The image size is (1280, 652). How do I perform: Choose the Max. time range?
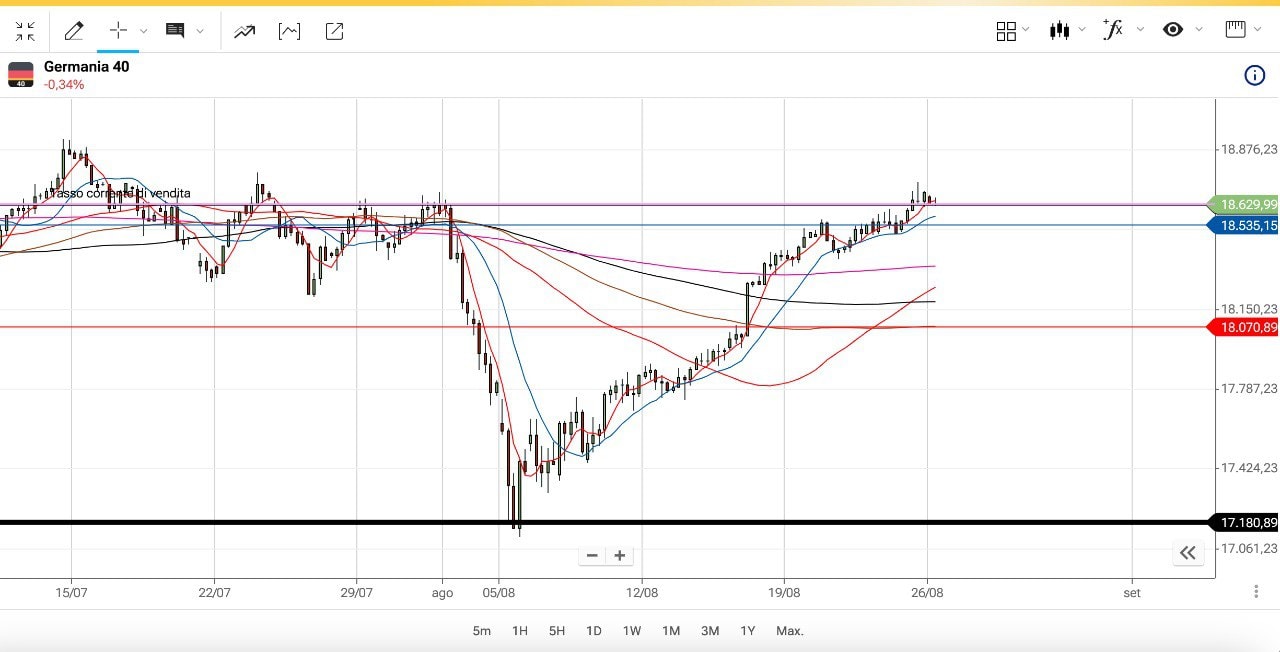point(789,631)
